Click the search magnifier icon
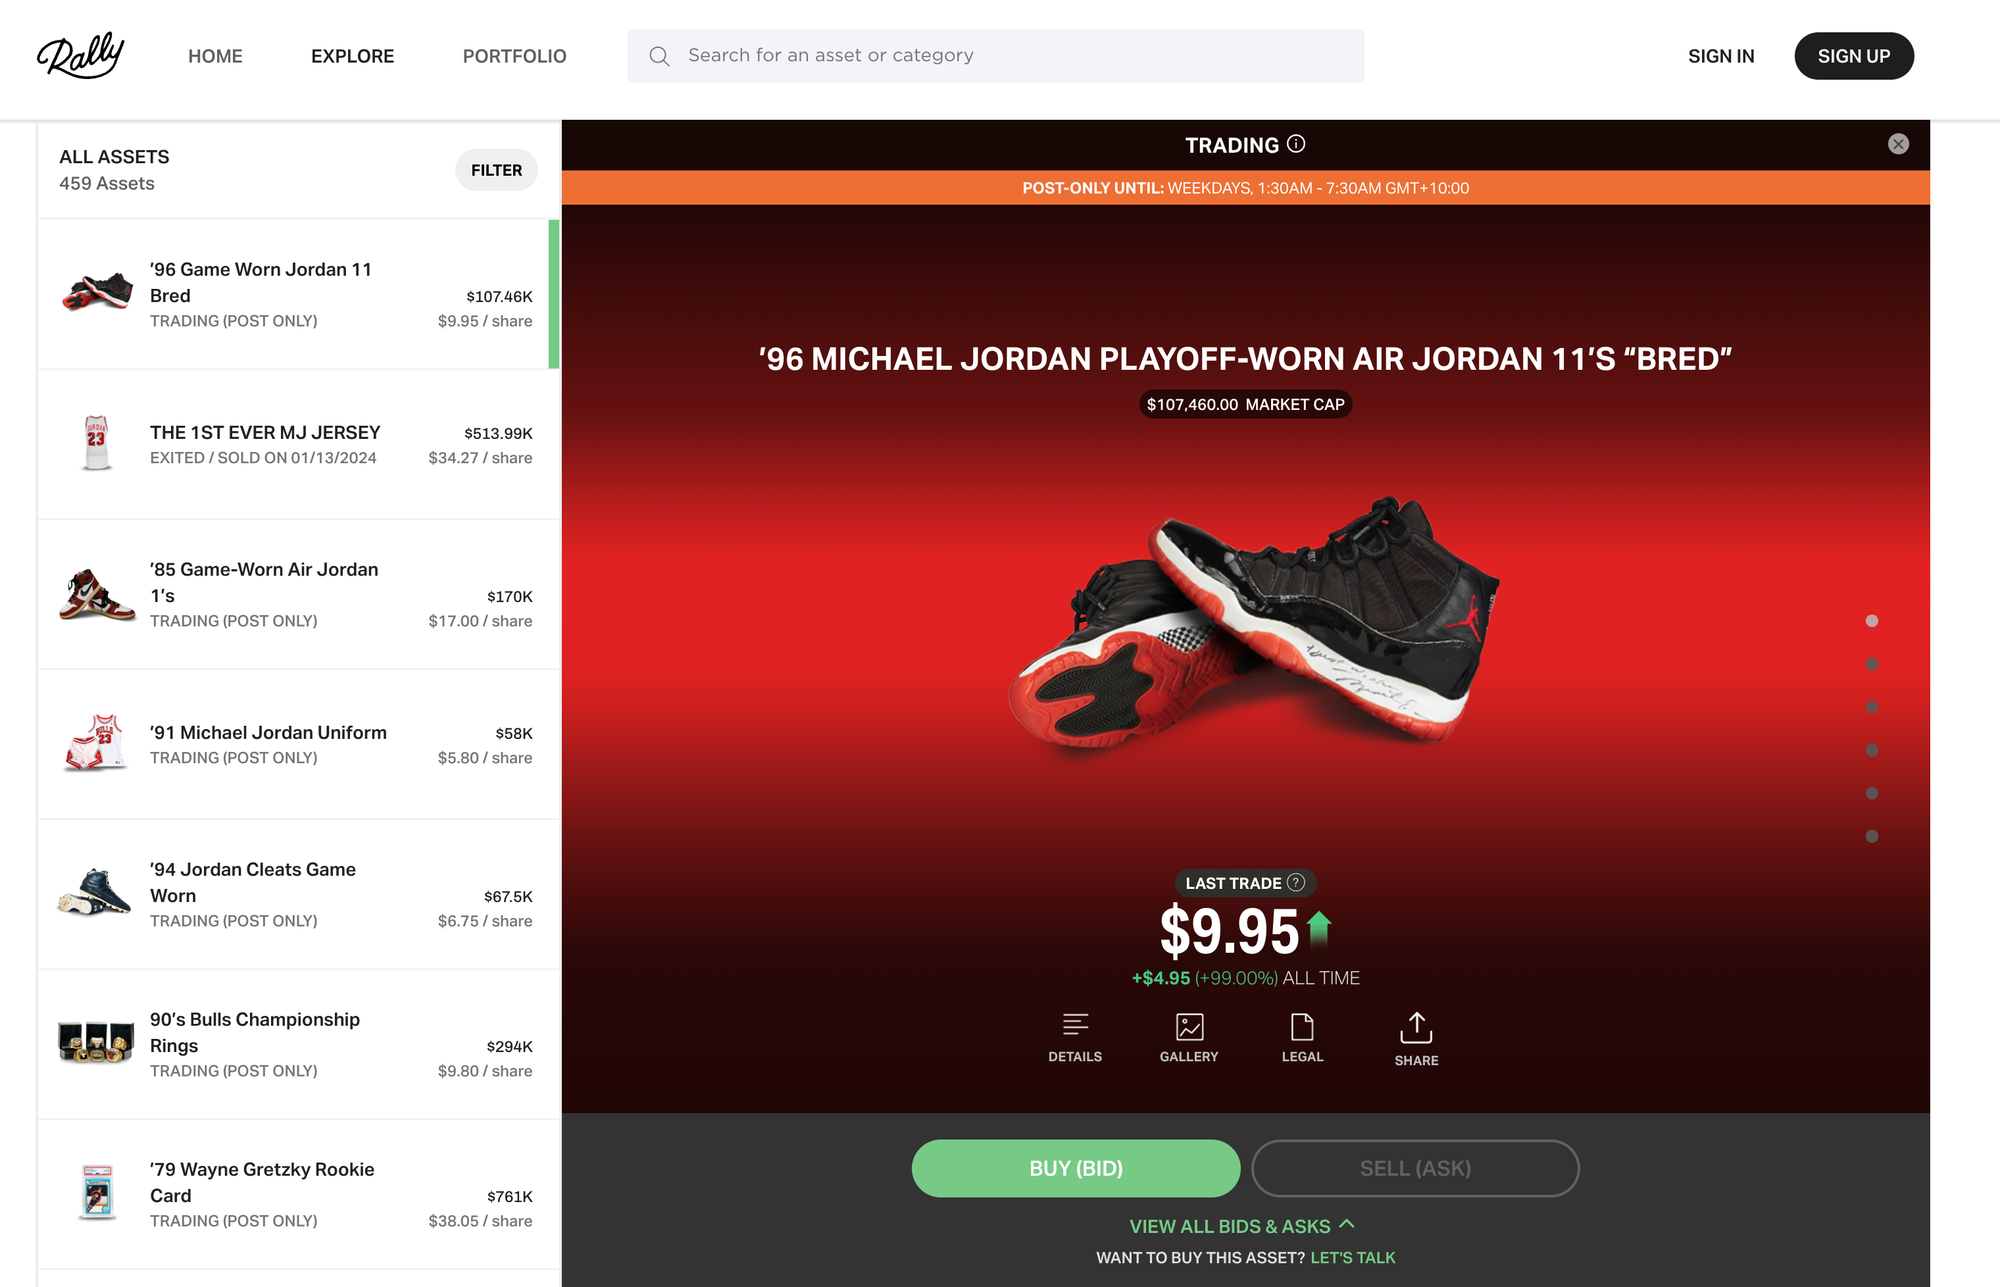 tap(659, 56)
